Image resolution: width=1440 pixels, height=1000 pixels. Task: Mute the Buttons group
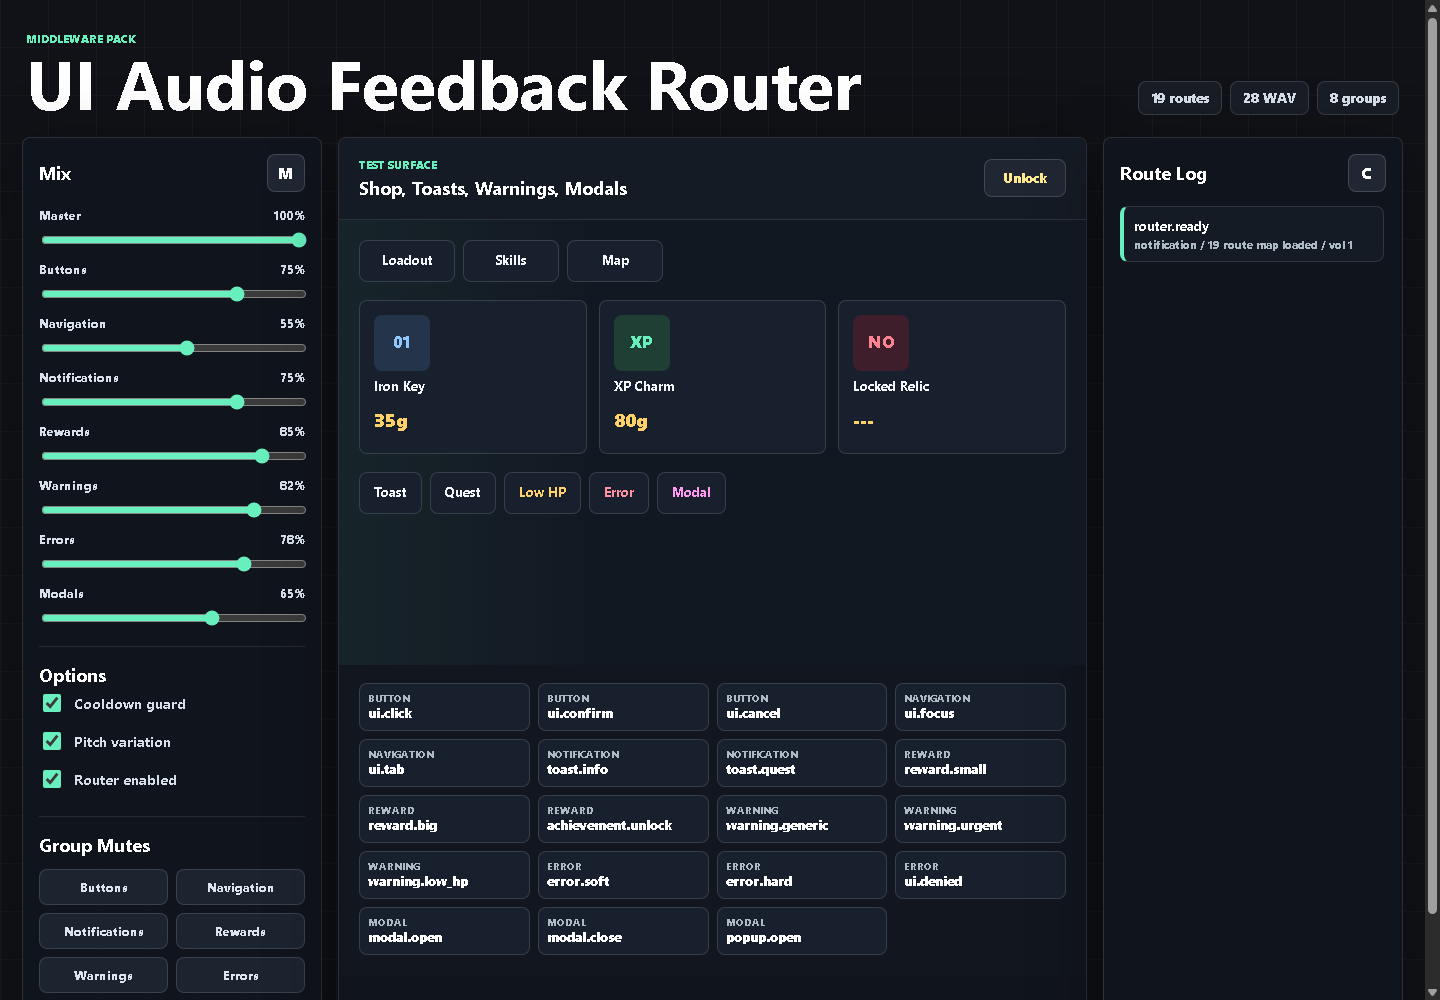point(104,887)
